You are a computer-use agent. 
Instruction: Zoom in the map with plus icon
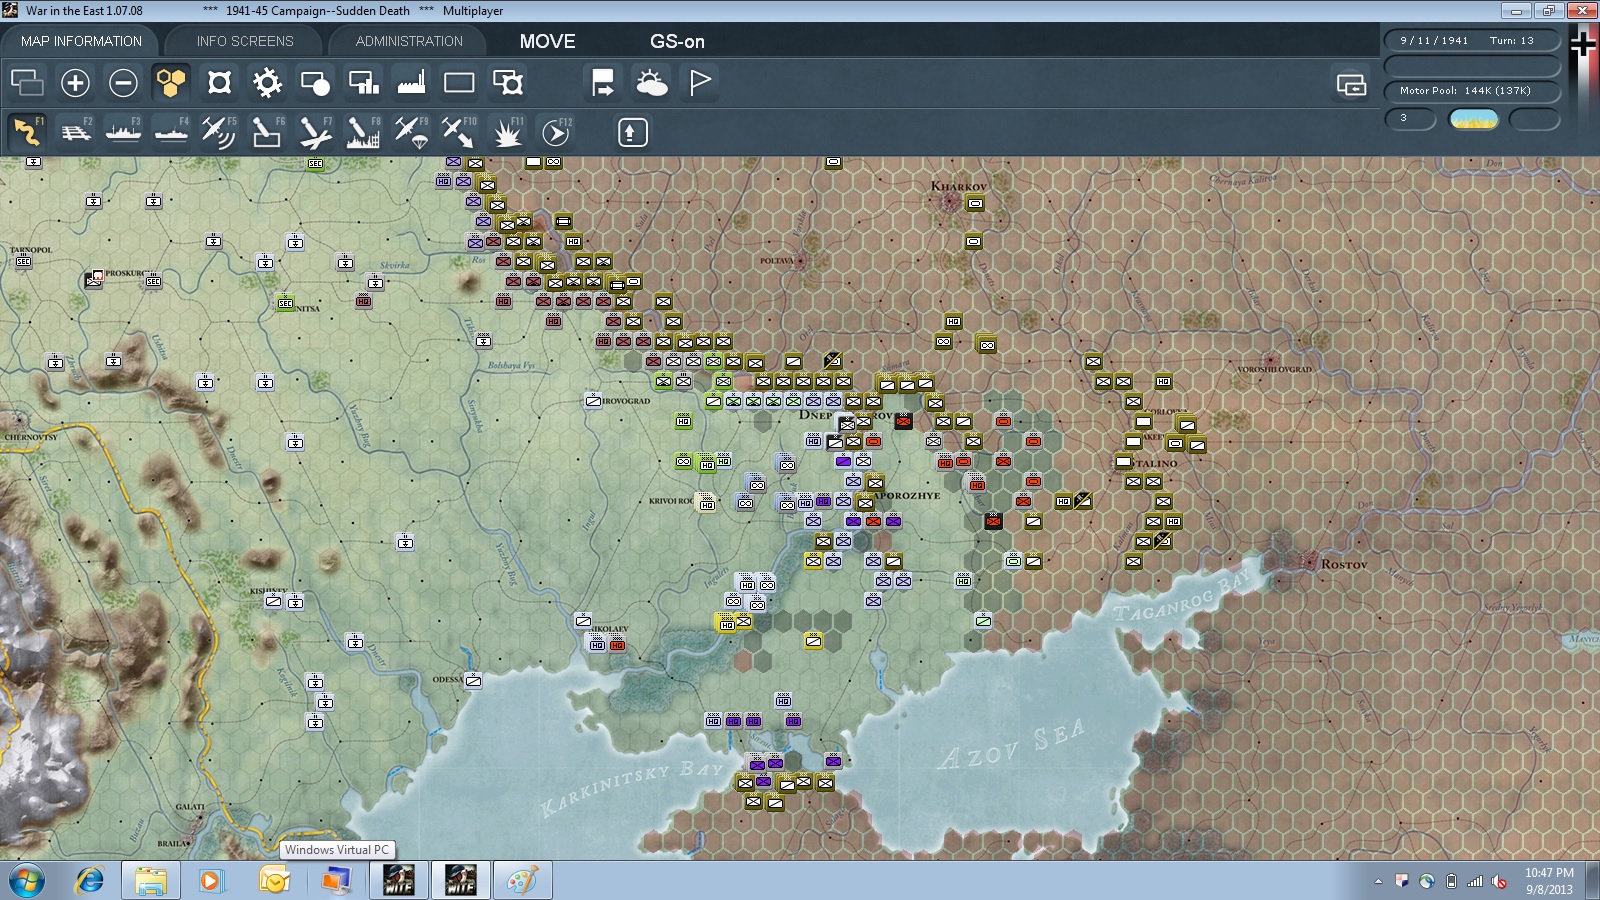[x=75, y=83]
